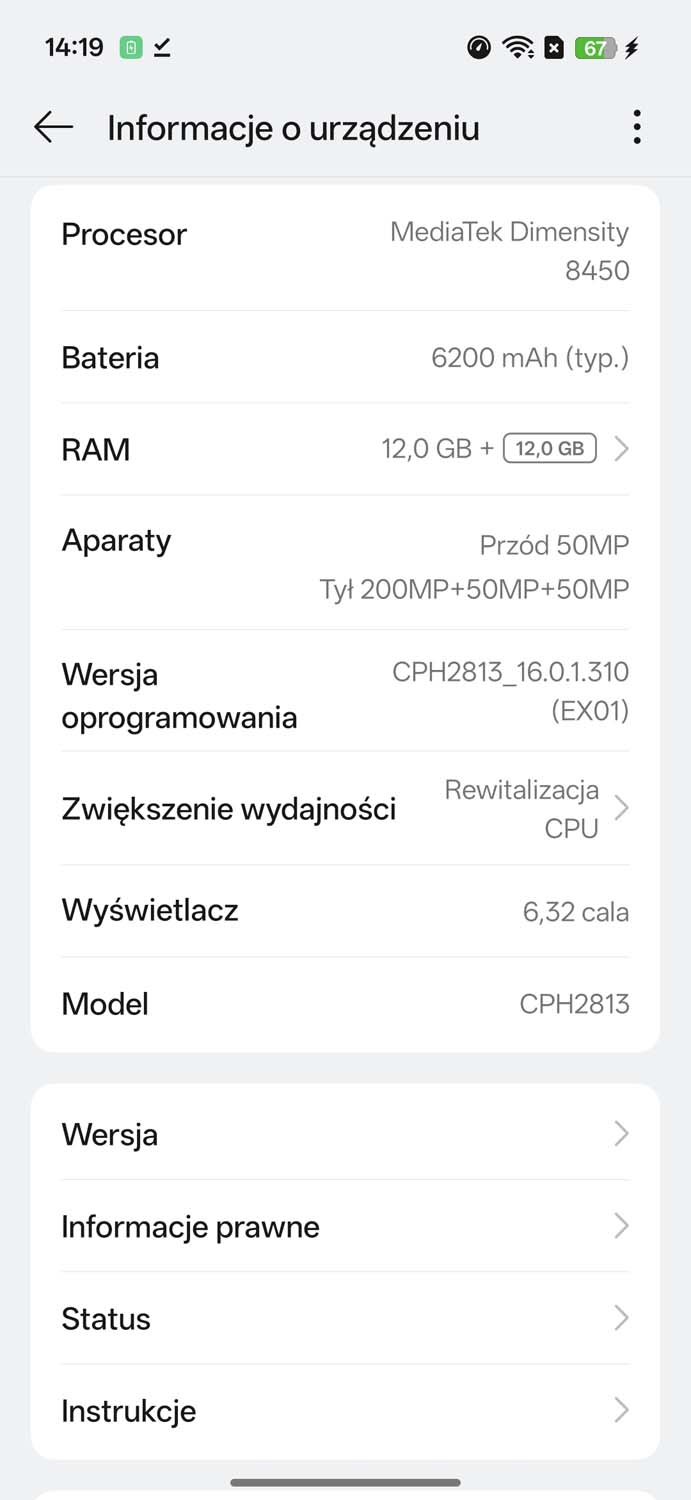This screenshot has height=1500, width=691.
Task: Tap the battery indicator showing 67
Action: (595, 47)
